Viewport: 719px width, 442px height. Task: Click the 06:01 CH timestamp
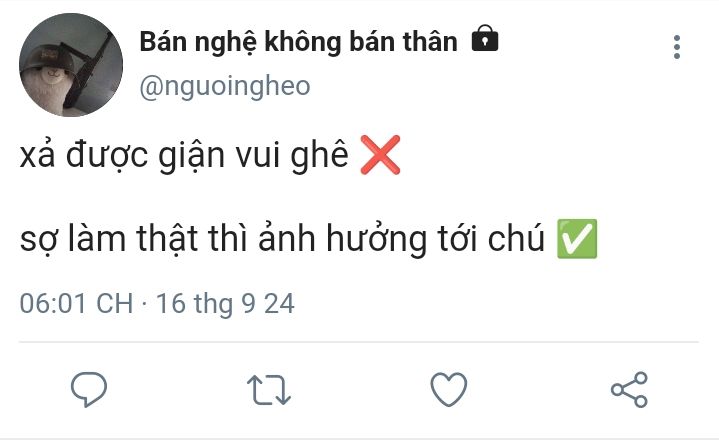76,304
